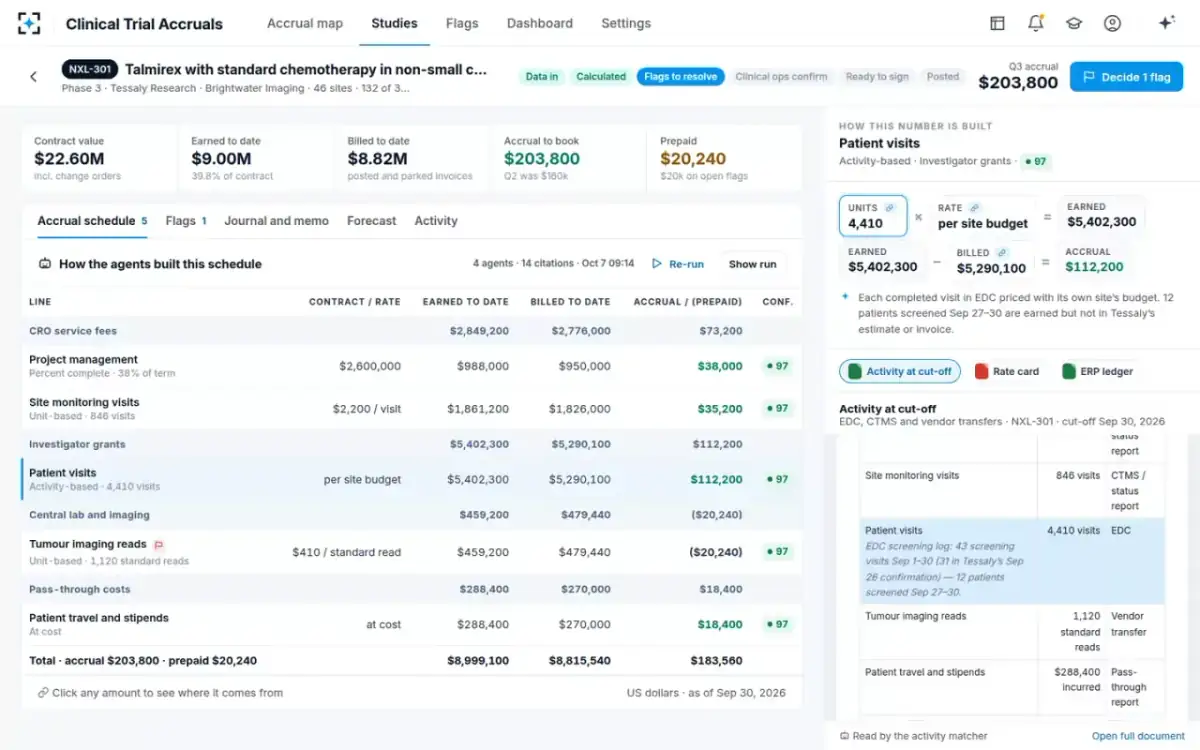Click the Show run button

tap(752, 264)
